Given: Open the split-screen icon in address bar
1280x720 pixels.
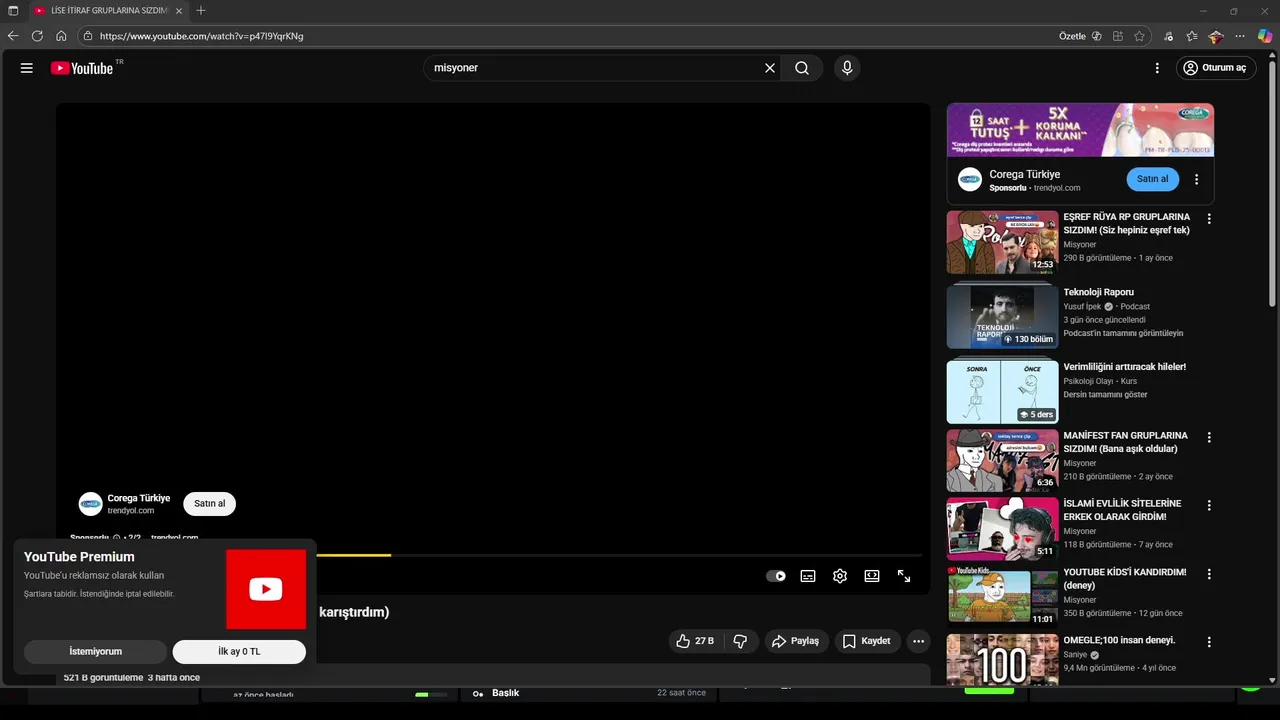Looking at the screenshot, I should point(1118,36).
